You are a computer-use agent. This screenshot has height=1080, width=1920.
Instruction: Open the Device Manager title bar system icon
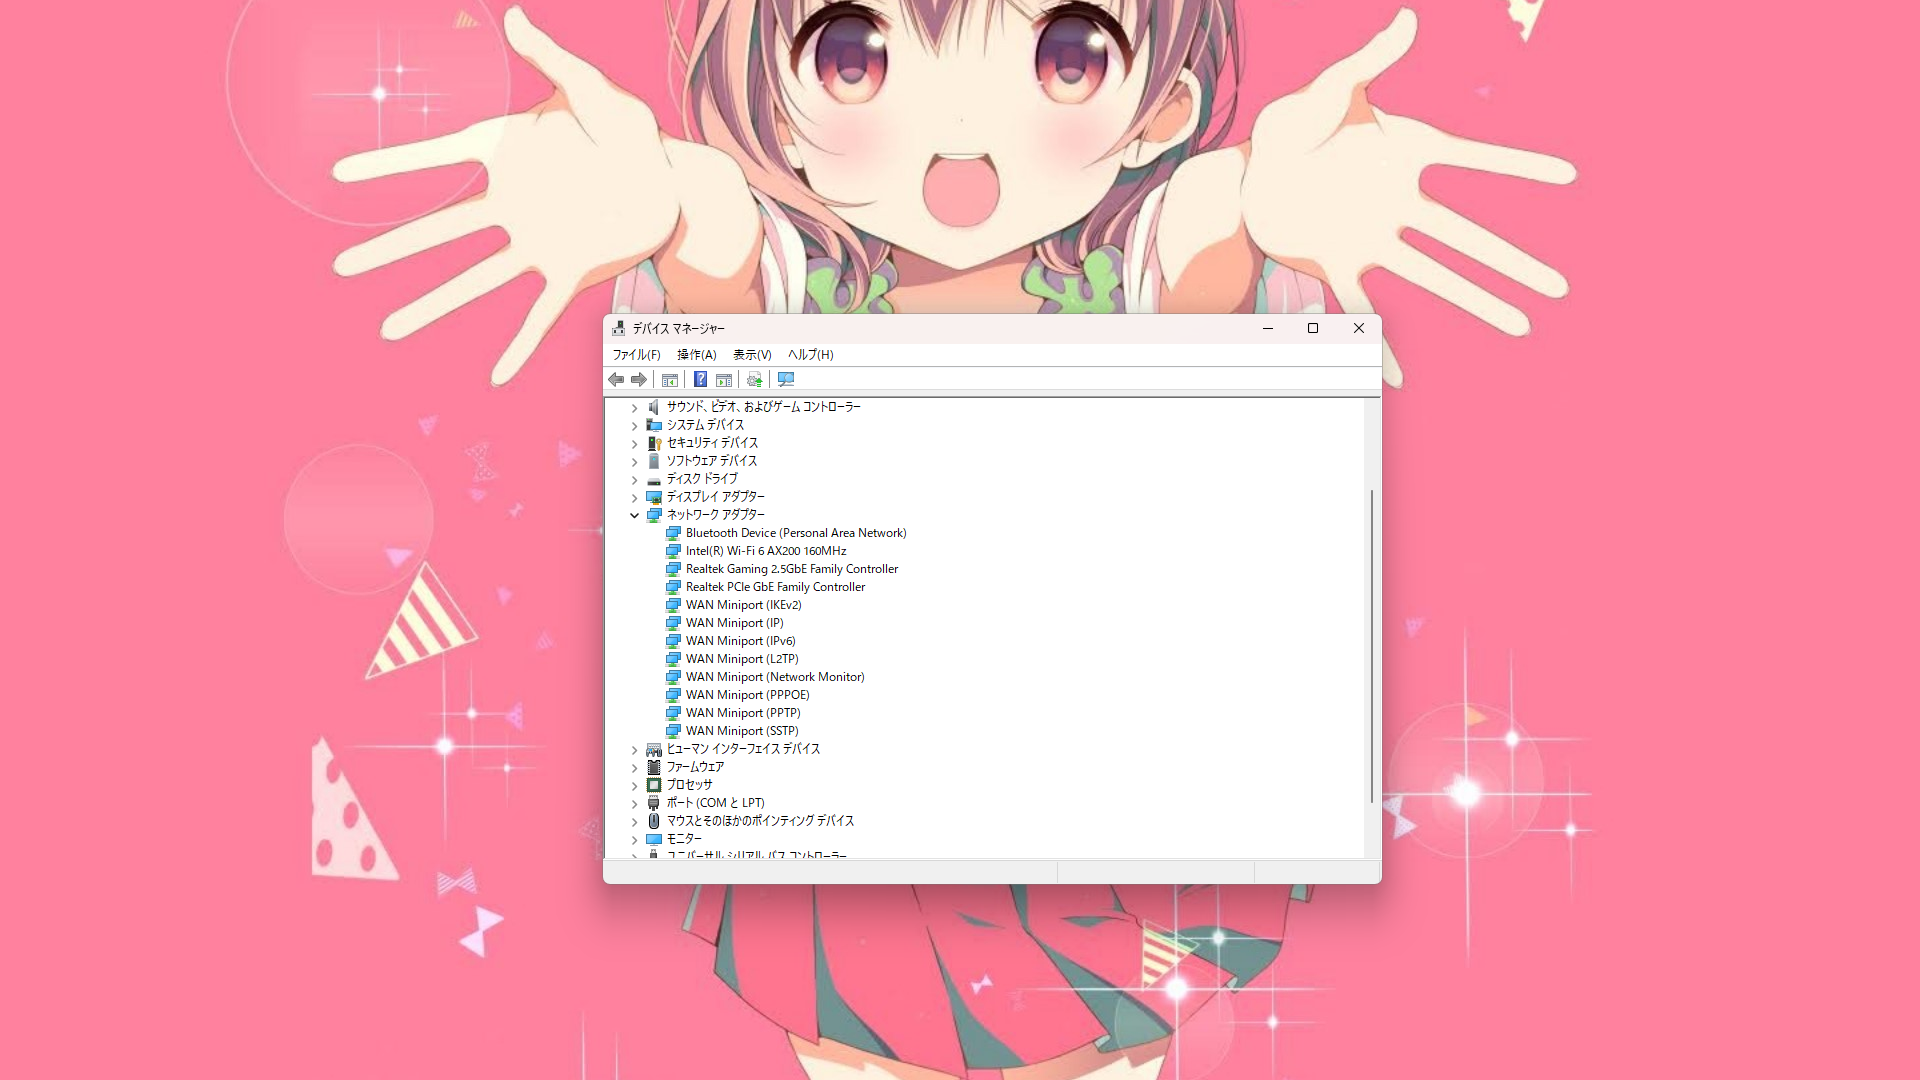[619, 329]
